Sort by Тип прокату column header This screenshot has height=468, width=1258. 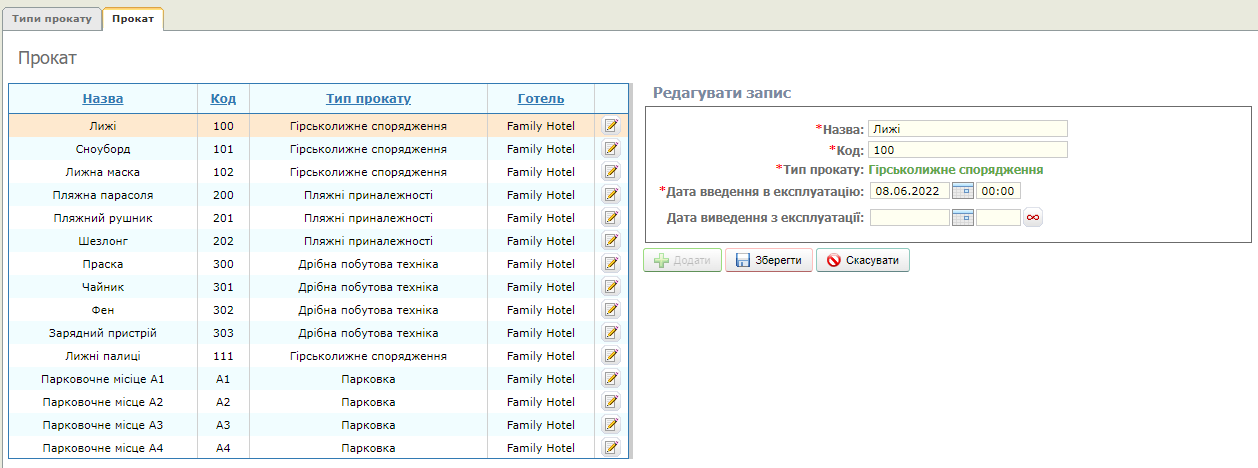point(368,99)
